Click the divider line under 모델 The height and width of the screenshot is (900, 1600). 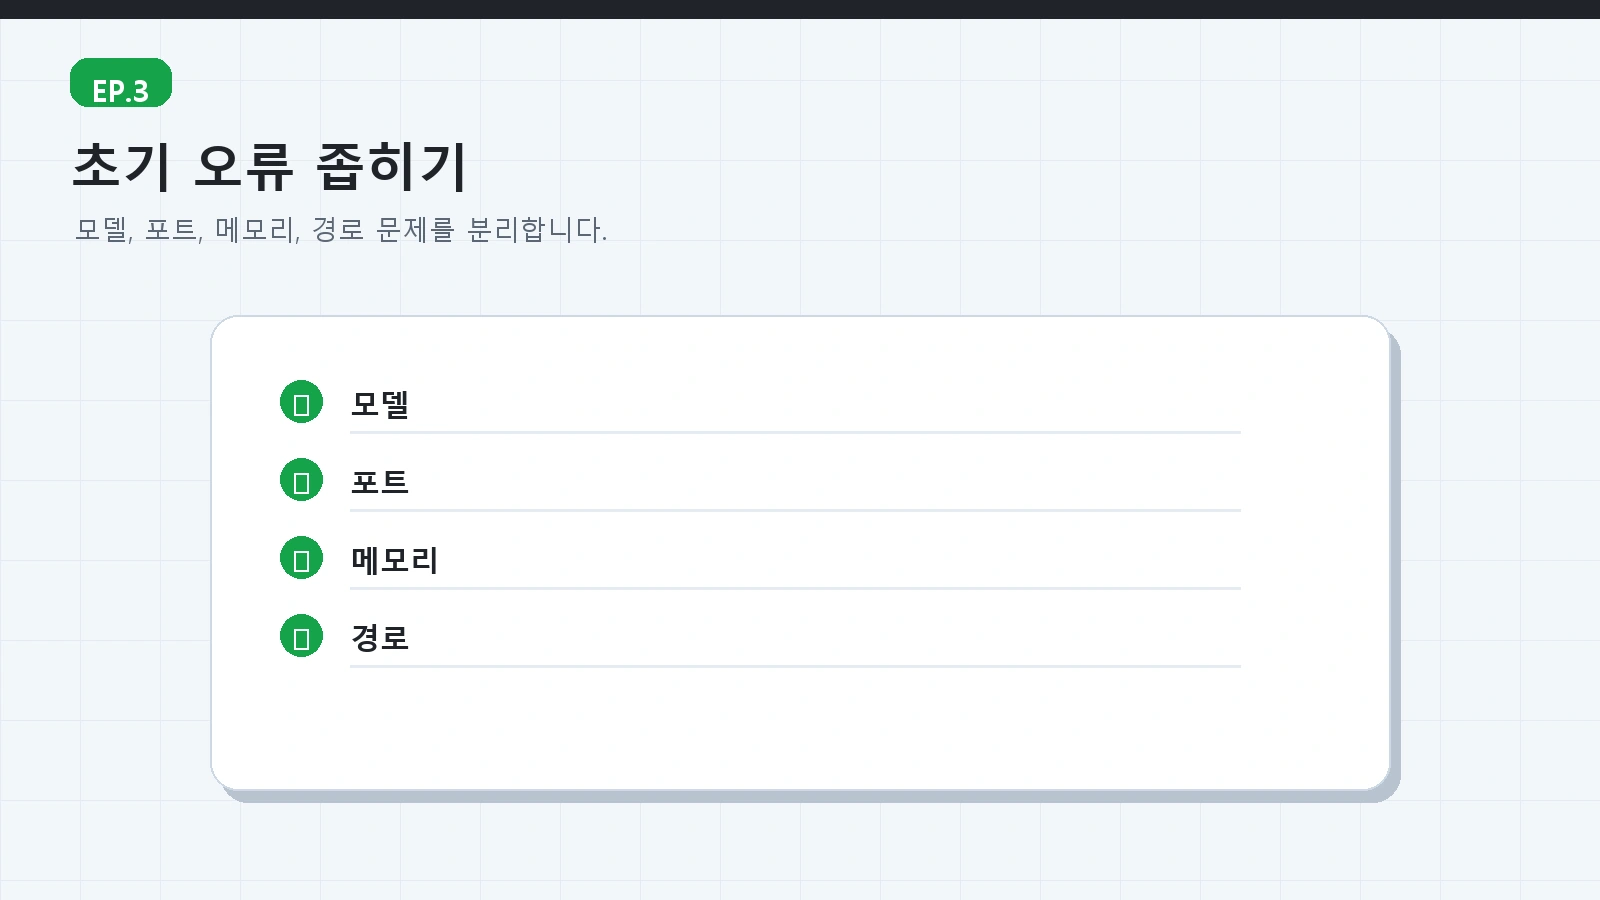[x=795, y=433]
